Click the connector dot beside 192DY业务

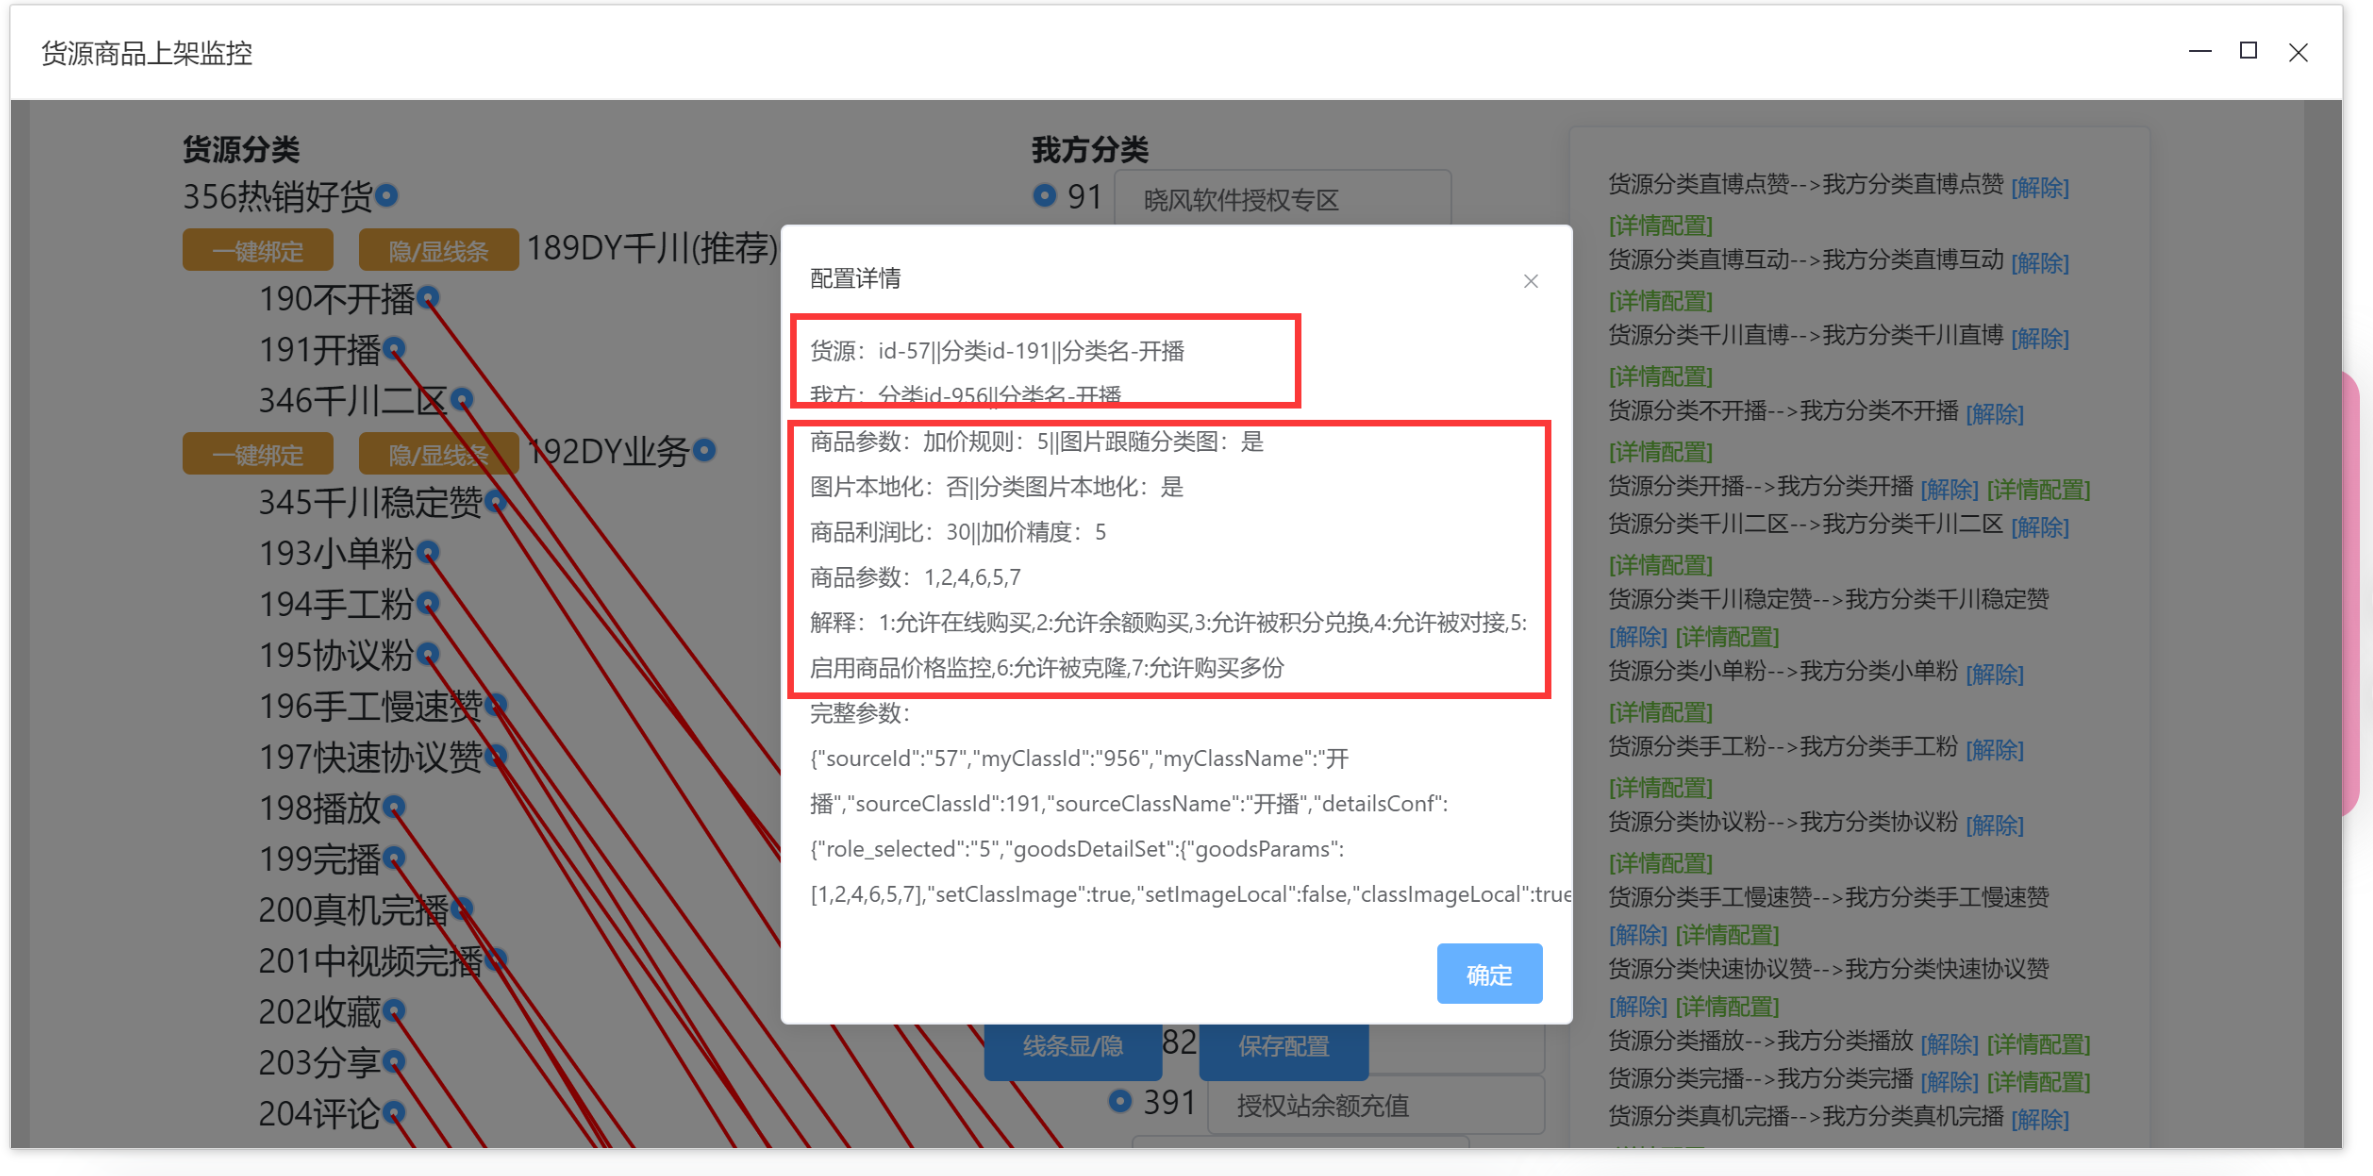tap(704, 450)
